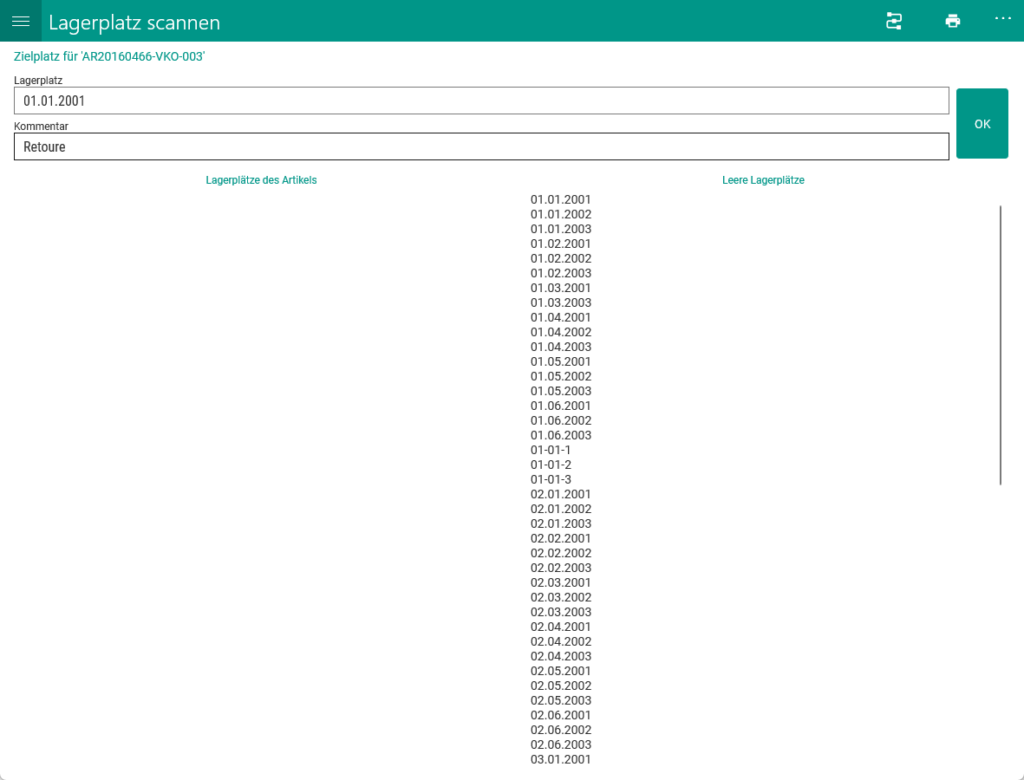Pick storage location 01-01-3
Image resolution: width=1024 pixels, height=780 pixels.
click(x=551, y=480)
